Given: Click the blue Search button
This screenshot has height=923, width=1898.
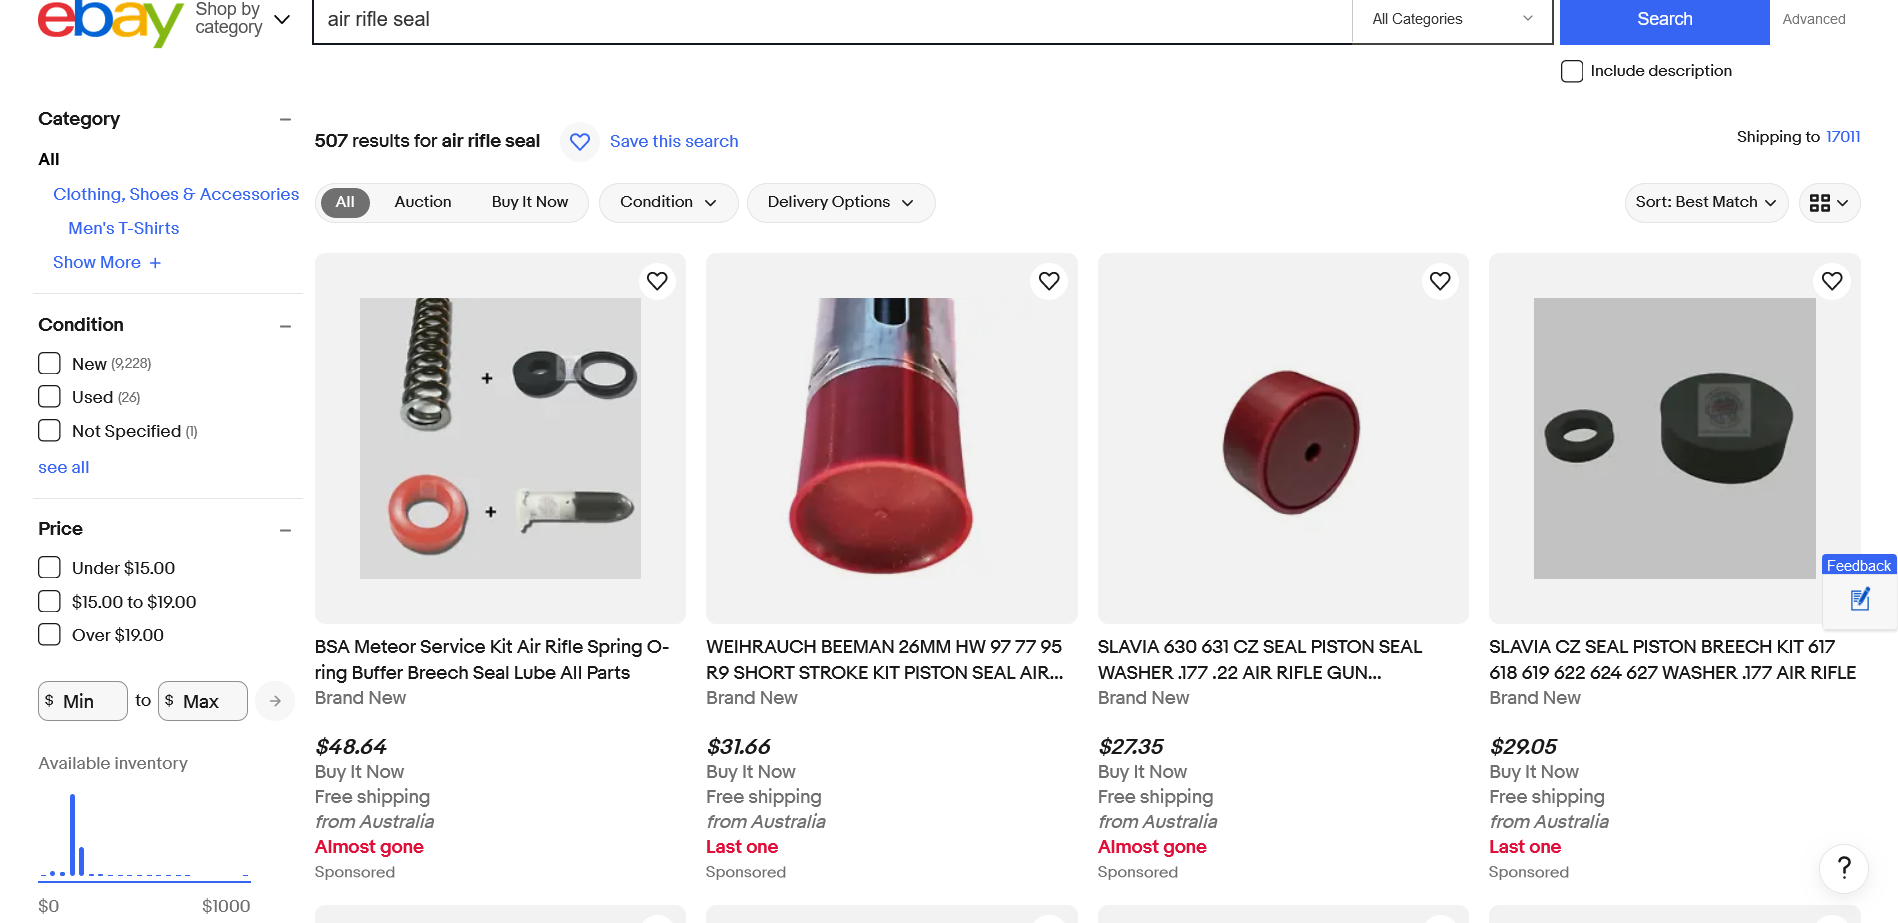Looking at the screenshot, I should pos(1665,20).
